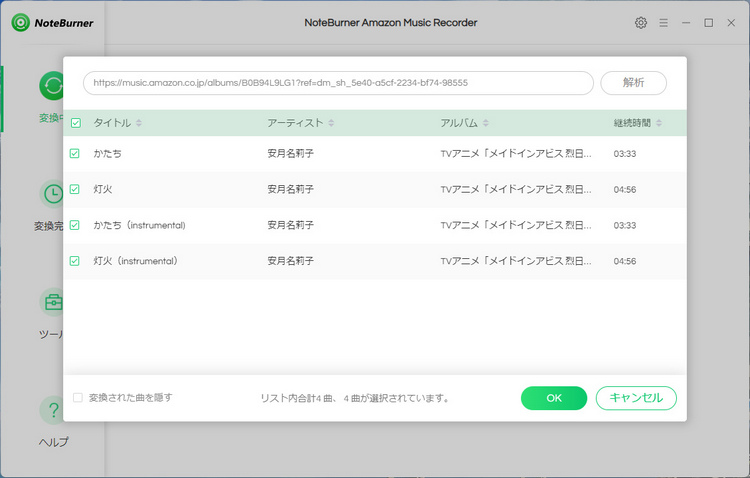The height and width of the screenshot is (478, 750).
Task: Sort list by 継続時間 column arrows
Action: [x=659, y=123]
